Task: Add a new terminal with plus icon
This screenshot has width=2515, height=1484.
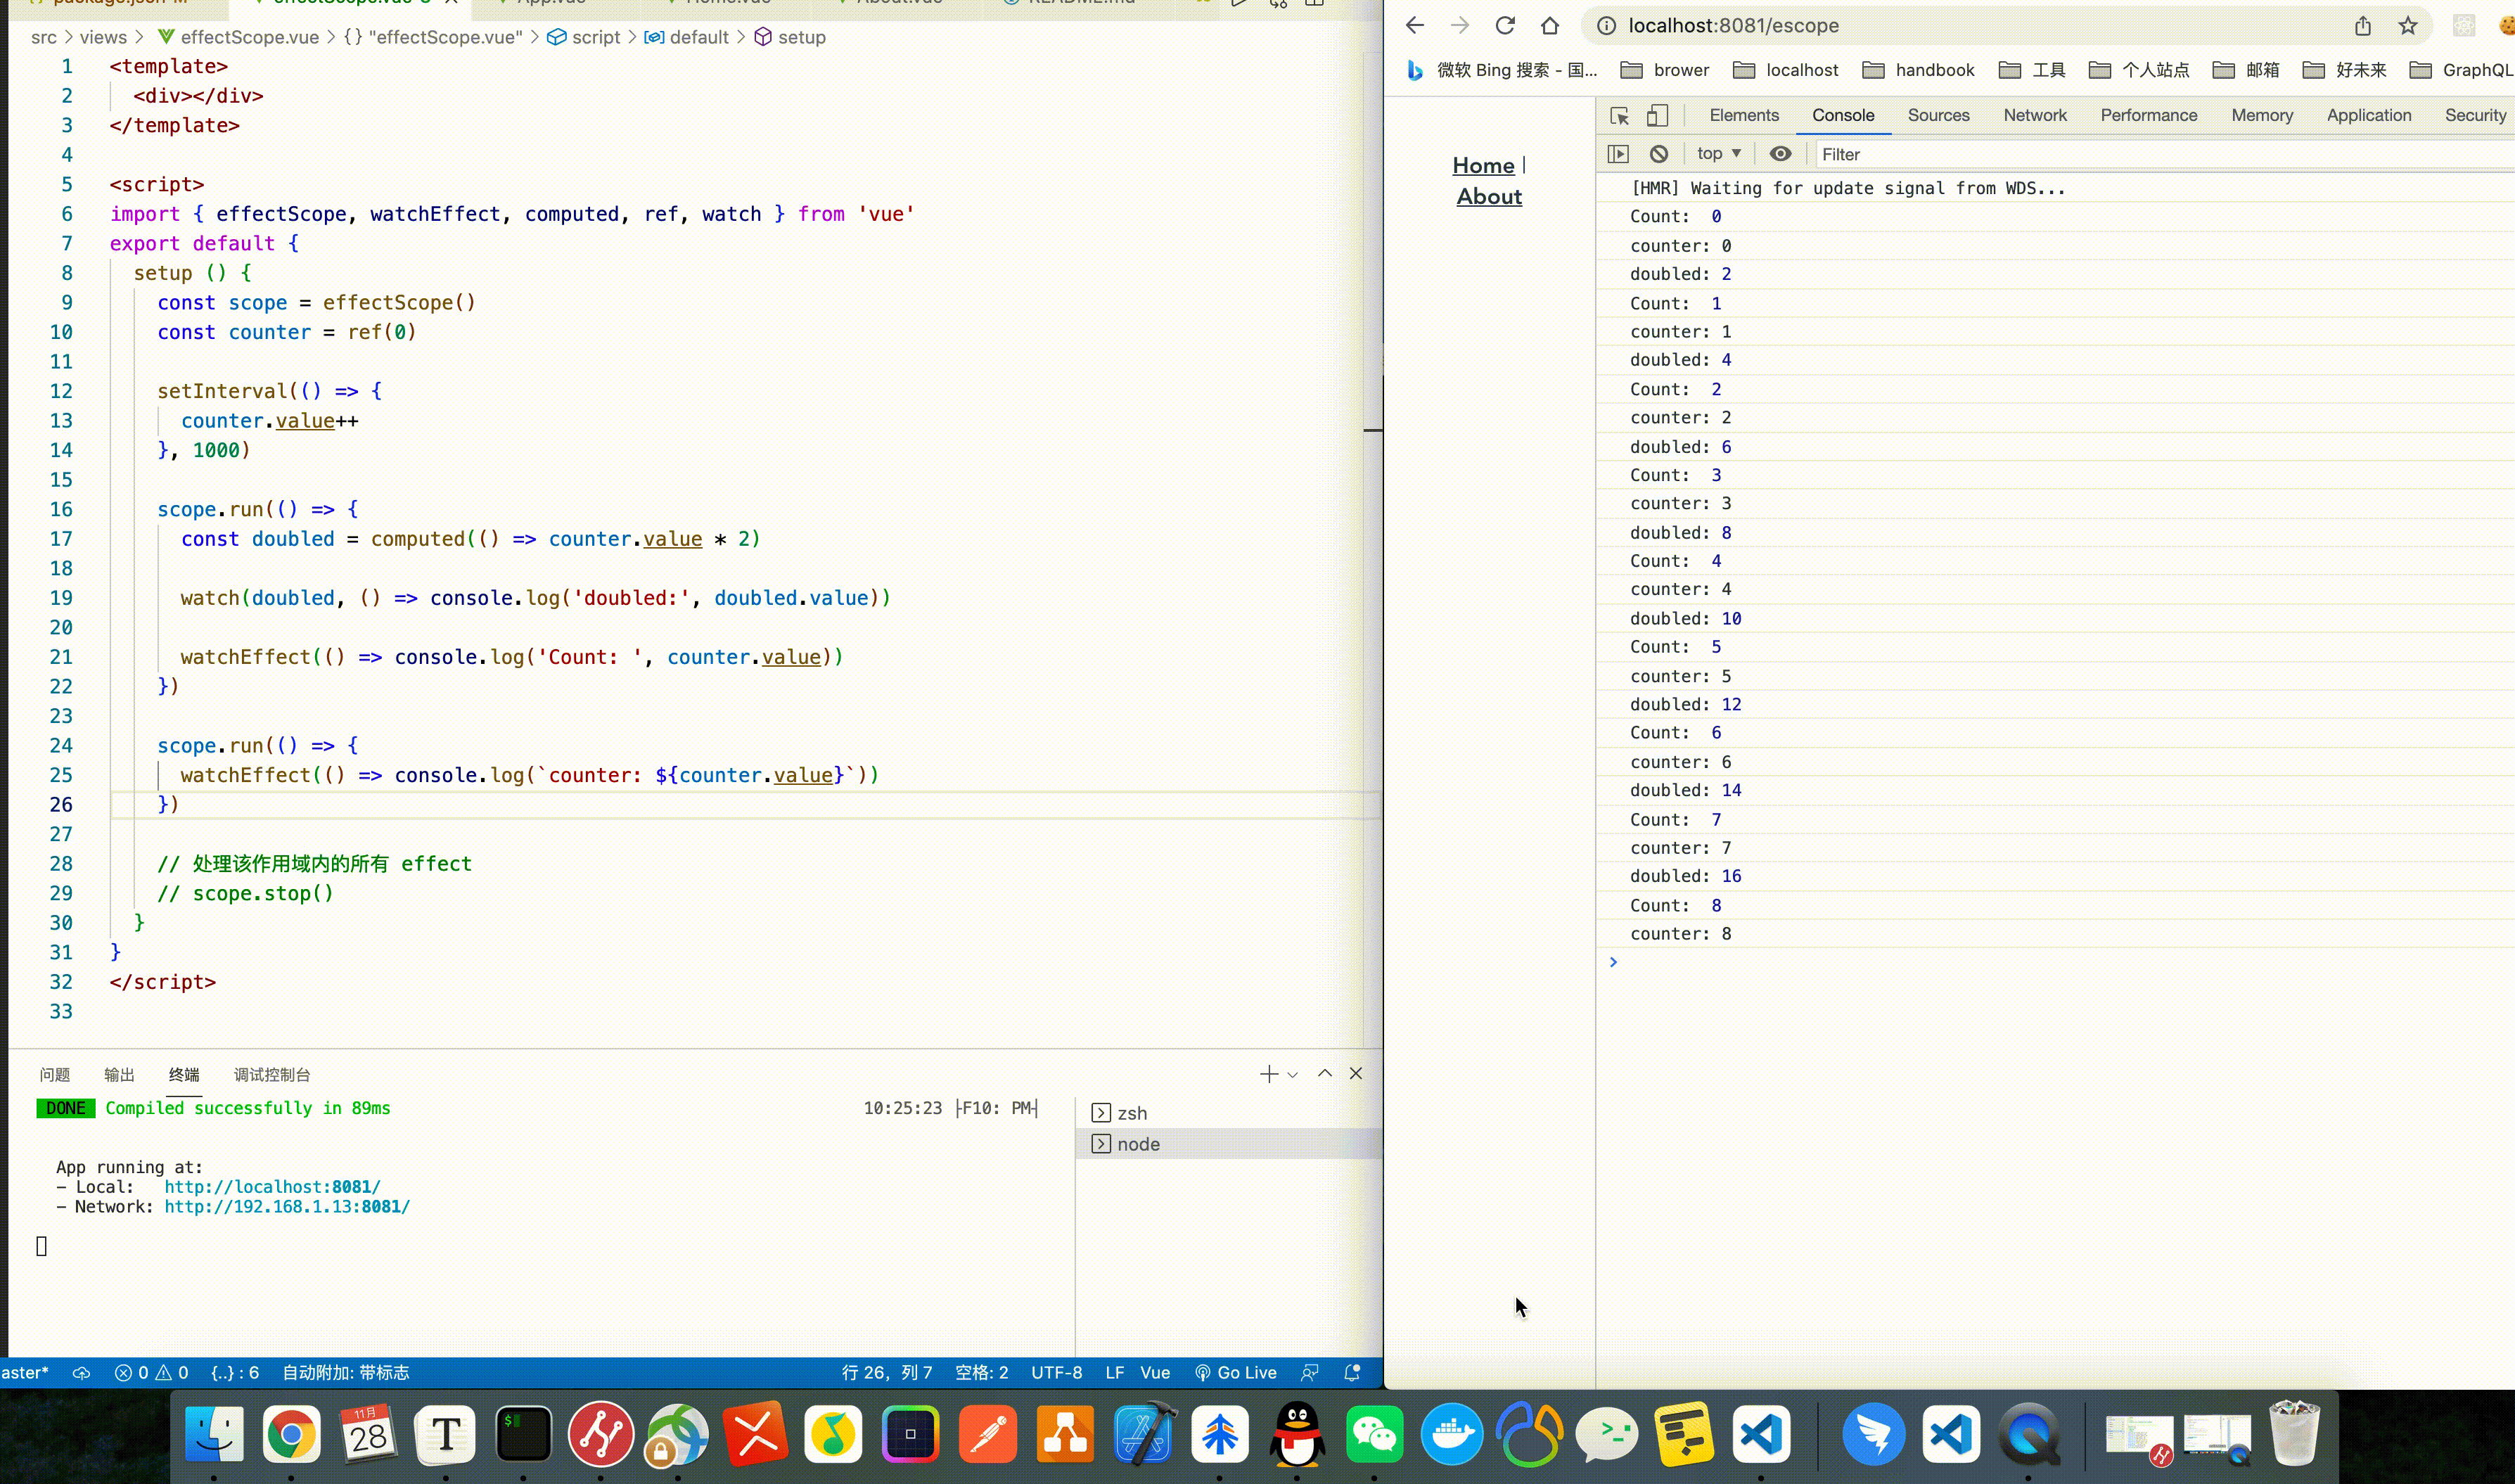Action: point(1268,1074)
